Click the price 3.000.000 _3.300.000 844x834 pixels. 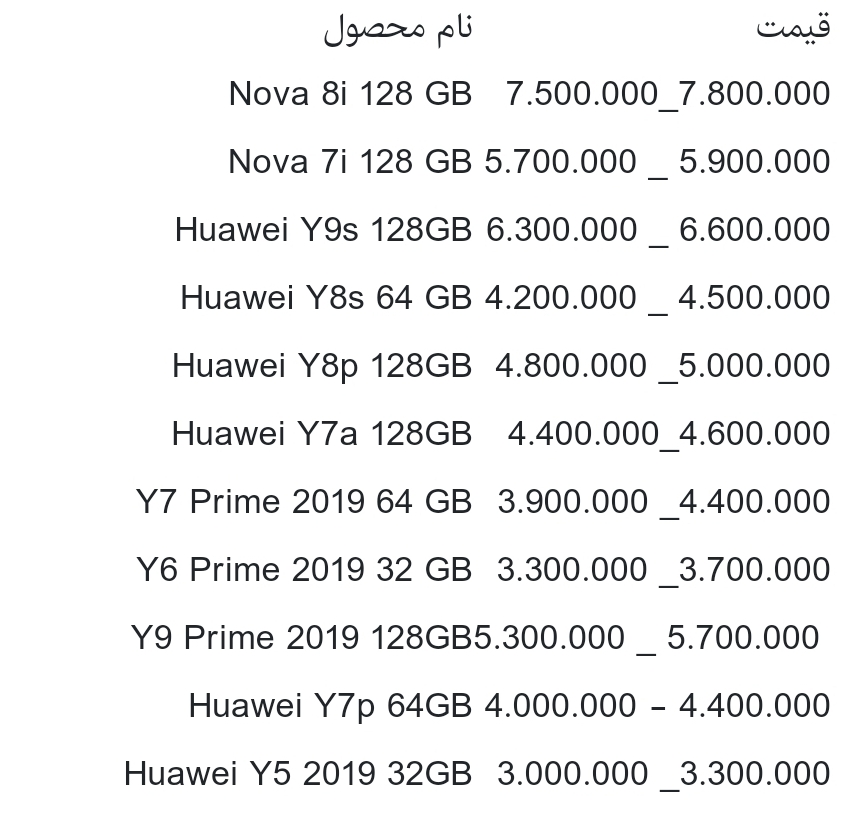click(x=663, y=774)
